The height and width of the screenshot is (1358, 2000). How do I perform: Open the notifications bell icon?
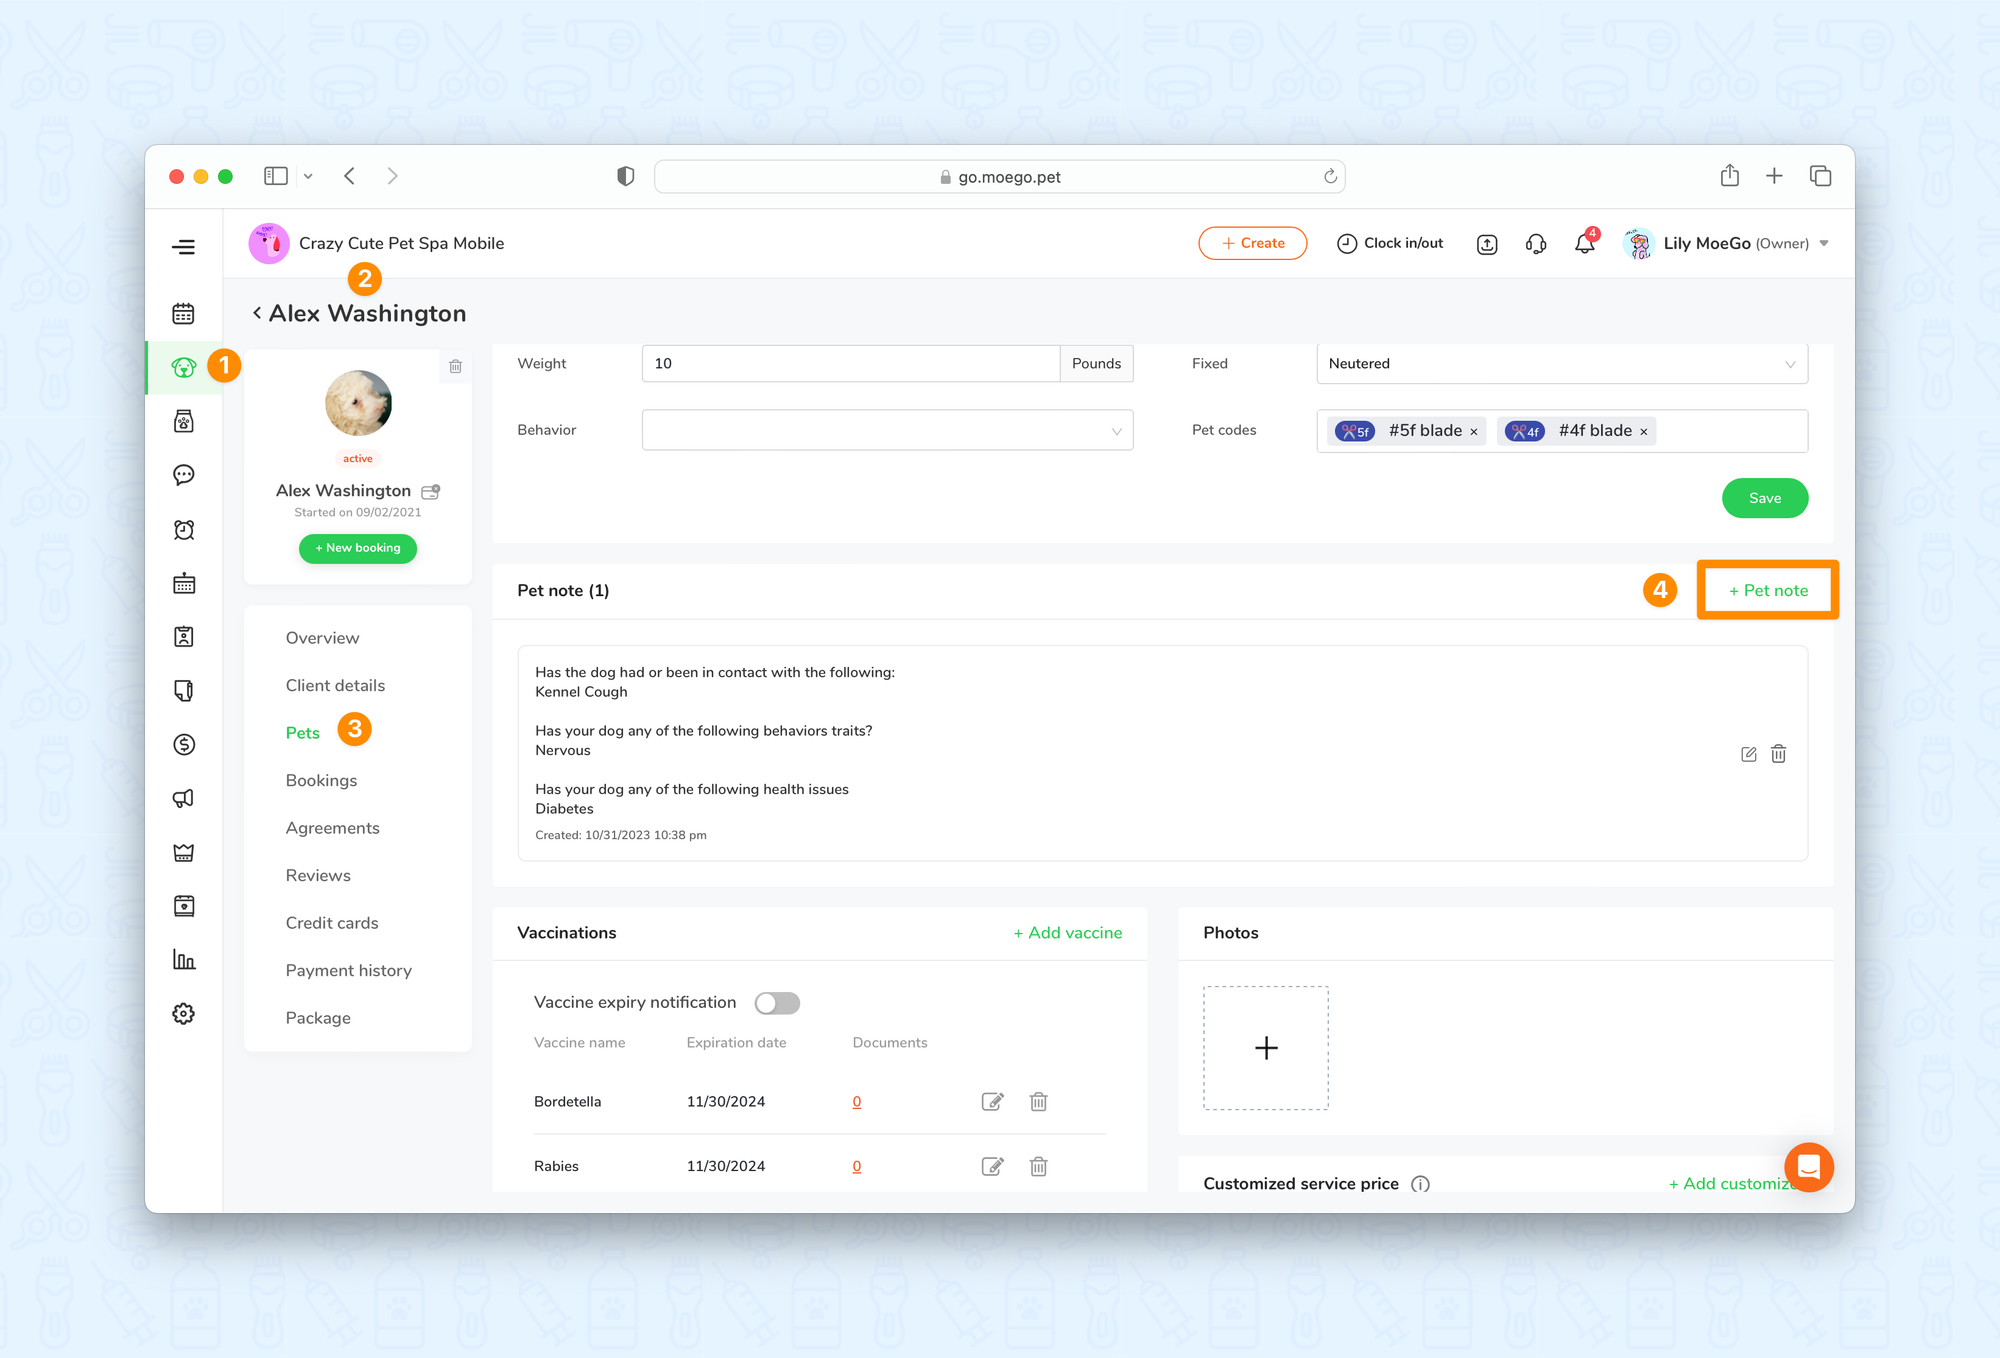pos(1584,244)
